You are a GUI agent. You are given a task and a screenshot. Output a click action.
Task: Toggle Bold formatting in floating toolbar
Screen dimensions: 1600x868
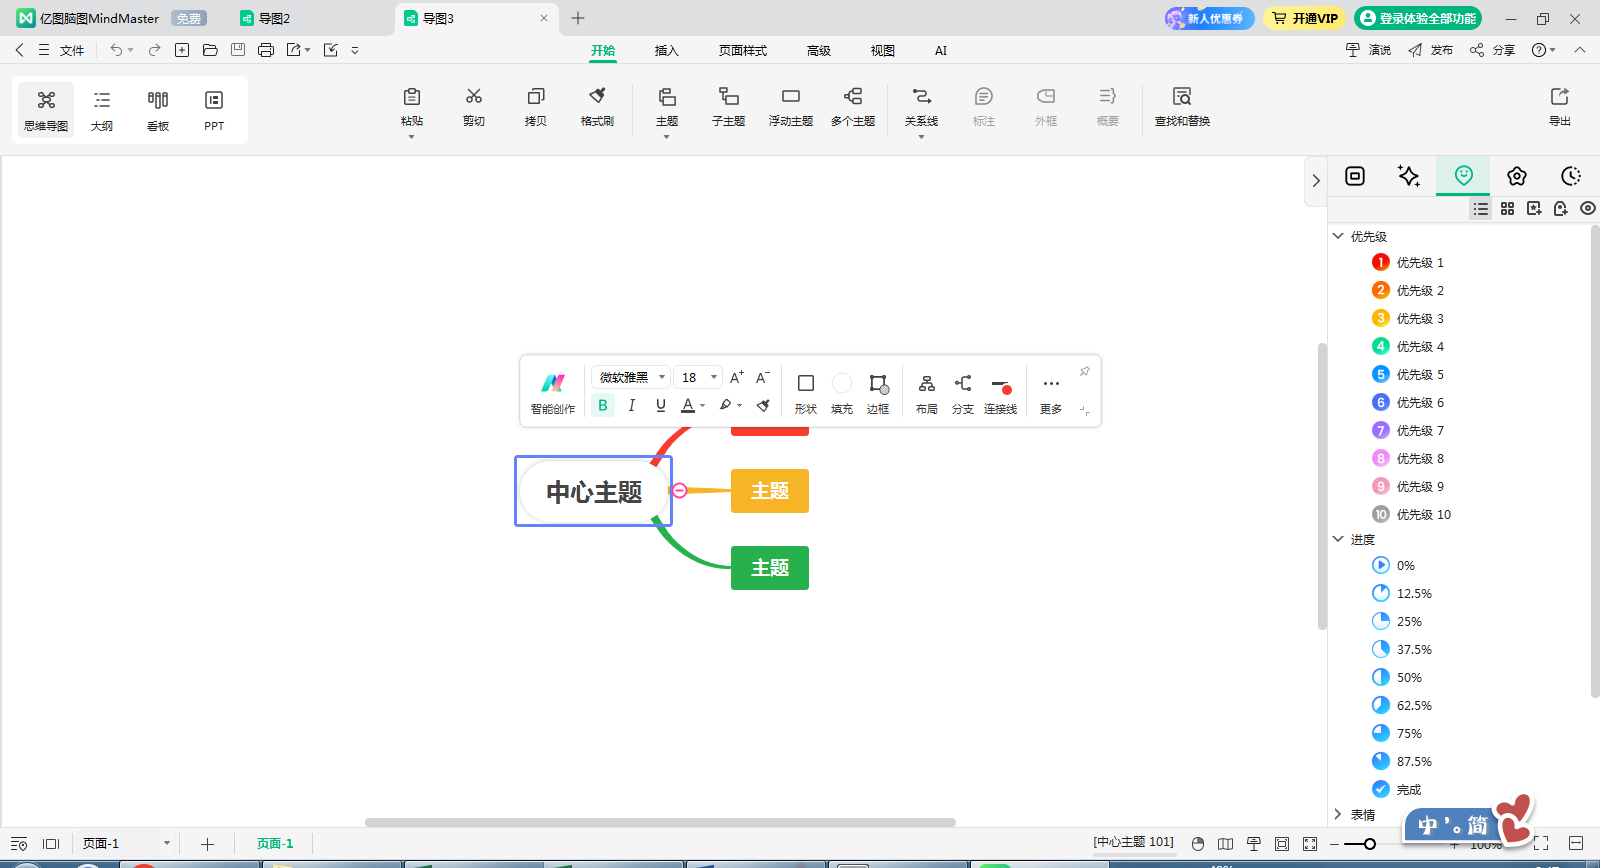(x=603, y=405)
